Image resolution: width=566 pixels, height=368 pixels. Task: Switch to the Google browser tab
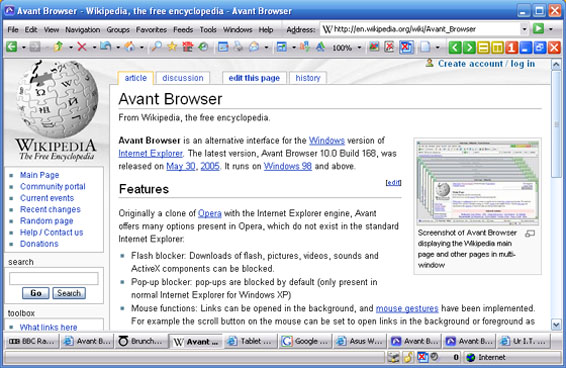coord(305,341)
